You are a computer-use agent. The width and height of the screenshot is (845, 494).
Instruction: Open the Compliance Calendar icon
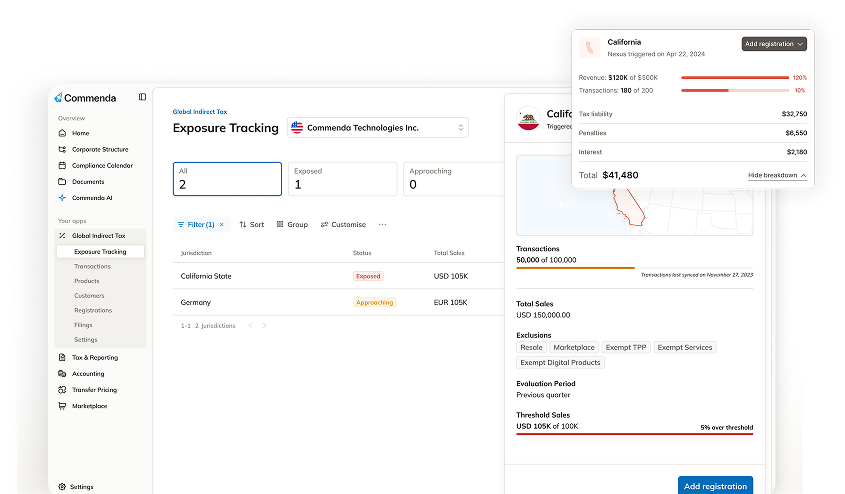coord(62,165)
